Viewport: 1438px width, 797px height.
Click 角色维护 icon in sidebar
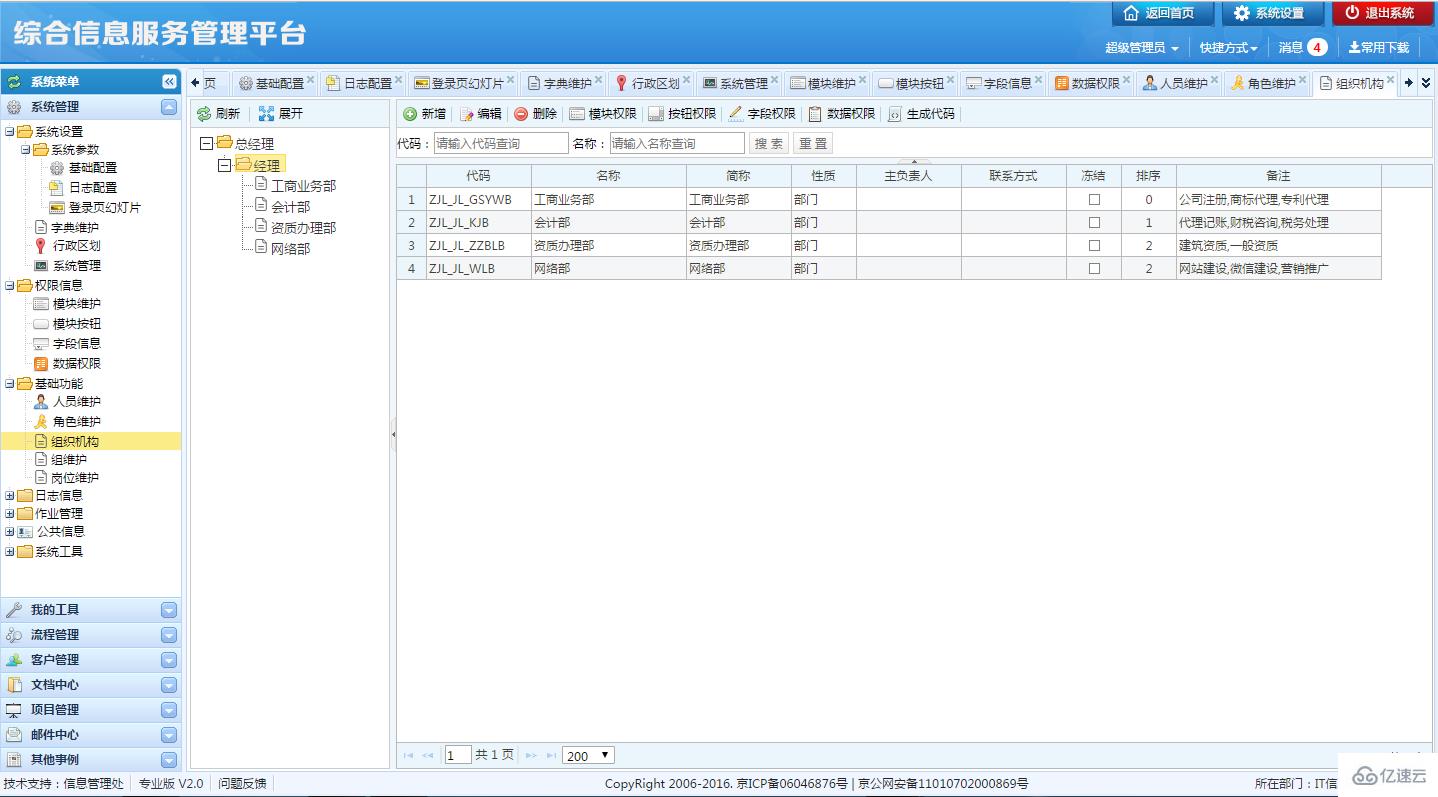click(41, 422)
